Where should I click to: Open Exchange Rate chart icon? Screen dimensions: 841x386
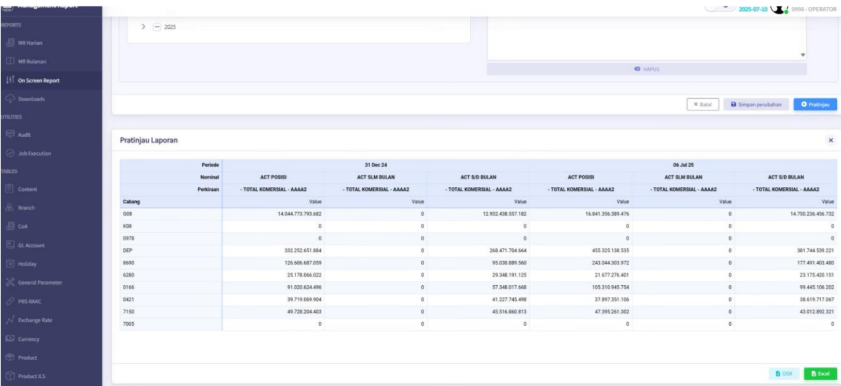click(10, 320)
